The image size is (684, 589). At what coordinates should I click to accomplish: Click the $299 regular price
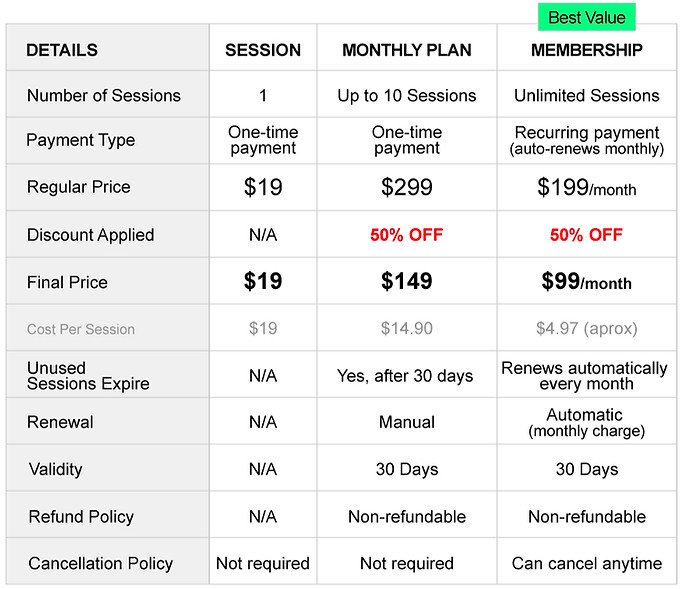click(x=407, y=187)
